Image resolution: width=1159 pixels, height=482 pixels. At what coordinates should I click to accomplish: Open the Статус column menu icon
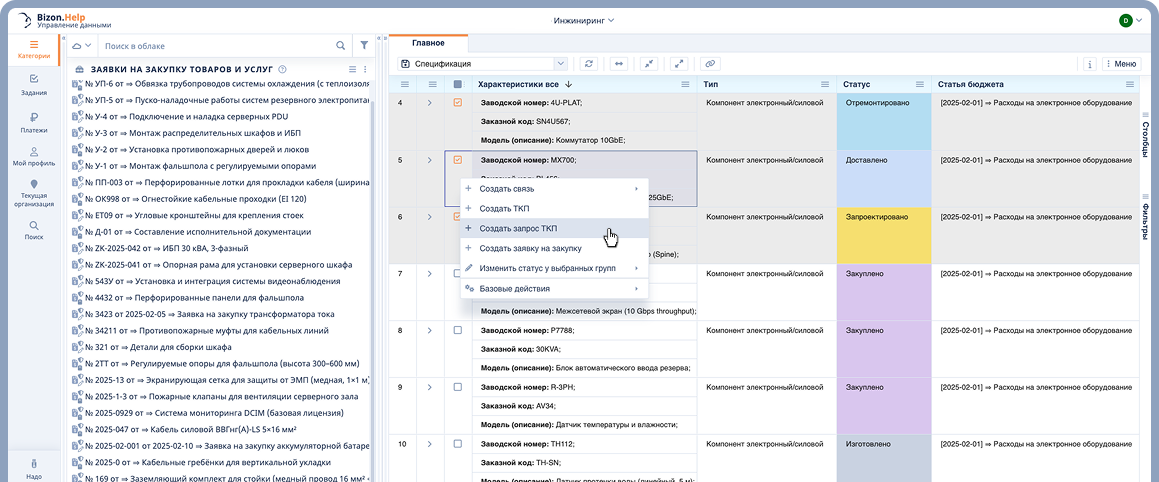920,84
